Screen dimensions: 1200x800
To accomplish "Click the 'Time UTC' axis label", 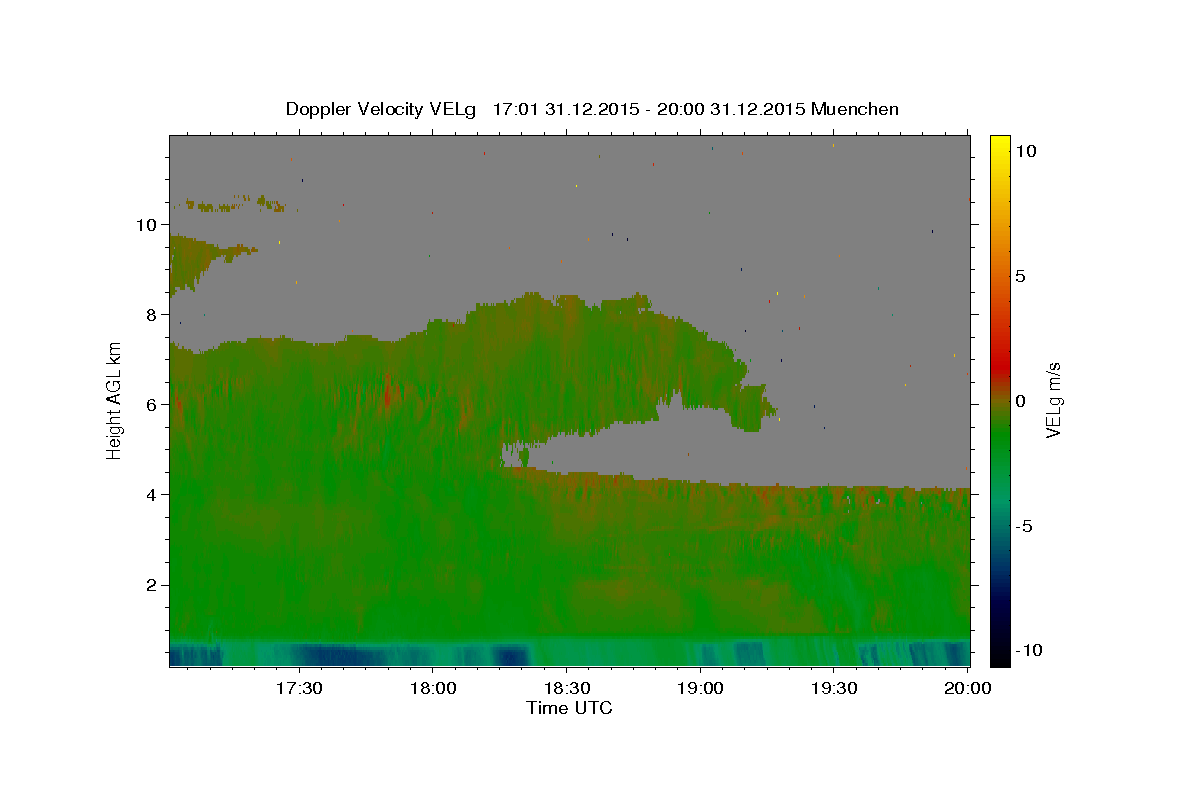I will pos(569,708).
